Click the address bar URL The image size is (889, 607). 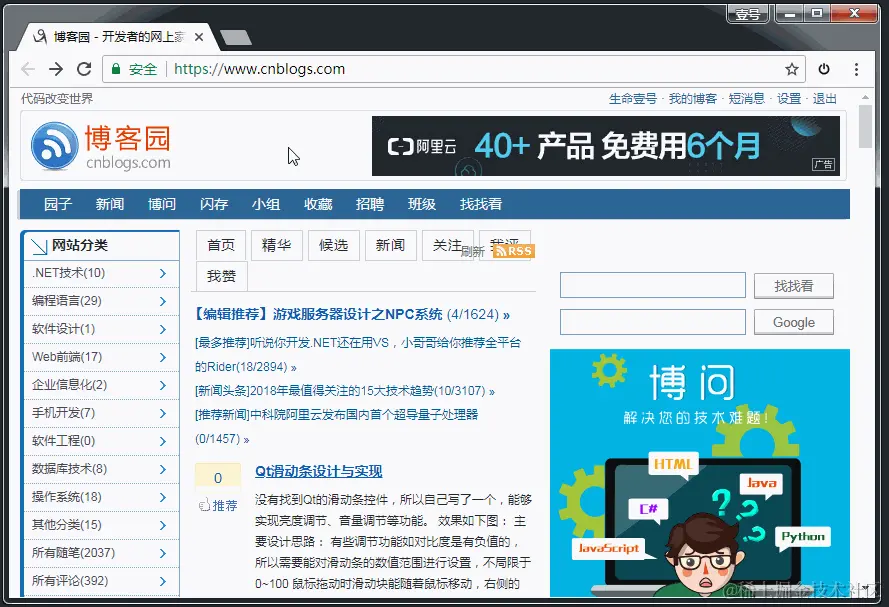coord(259,69)
